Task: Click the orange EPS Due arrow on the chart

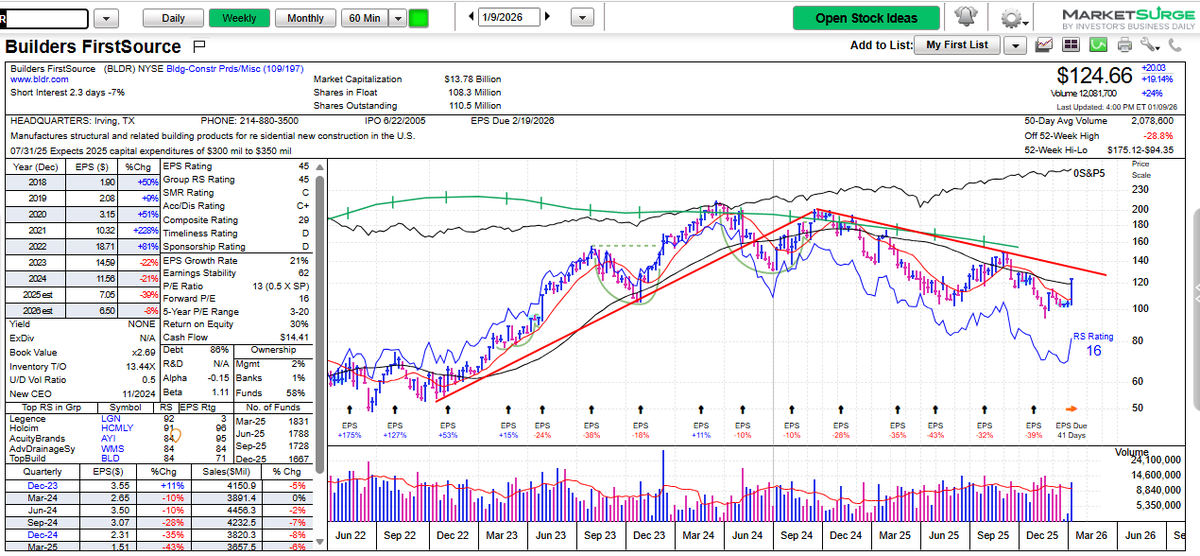Action: coord(1072,408)
